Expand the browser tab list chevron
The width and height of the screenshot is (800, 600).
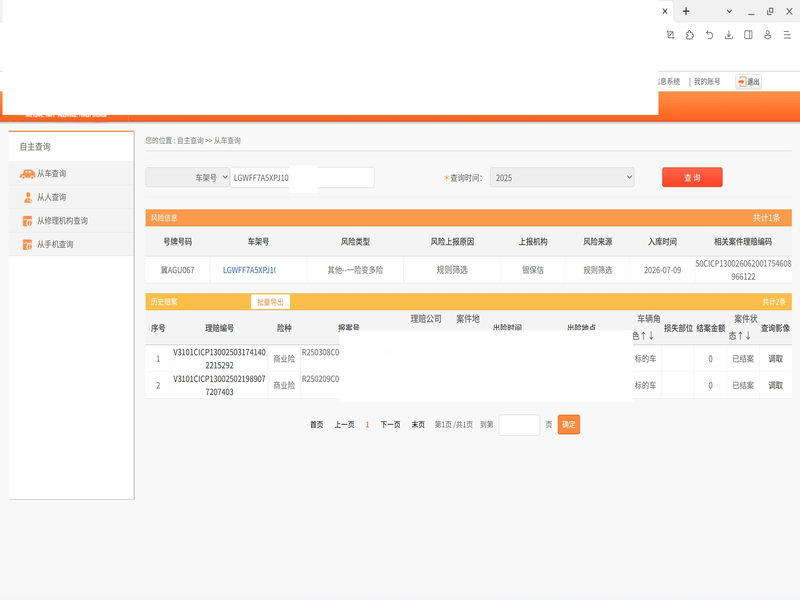pos(729,11)
